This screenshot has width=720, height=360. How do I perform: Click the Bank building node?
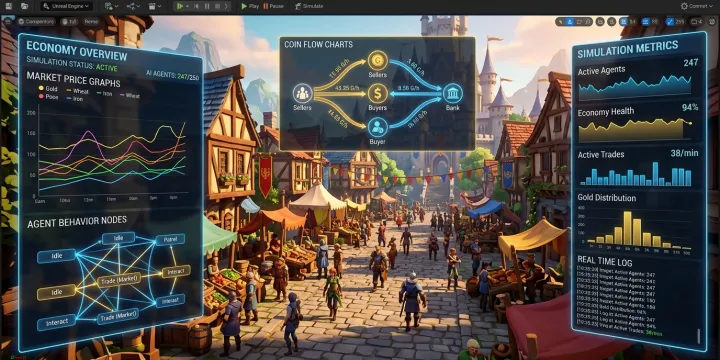(453, 94)
